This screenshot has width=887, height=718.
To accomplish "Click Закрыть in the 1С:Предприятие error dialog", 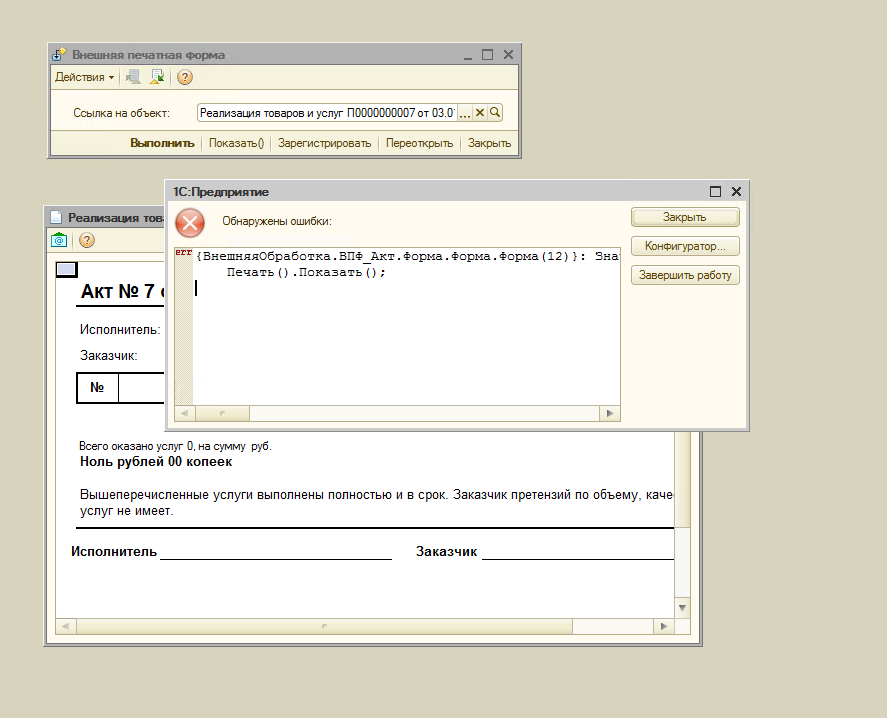I will 685,217.
